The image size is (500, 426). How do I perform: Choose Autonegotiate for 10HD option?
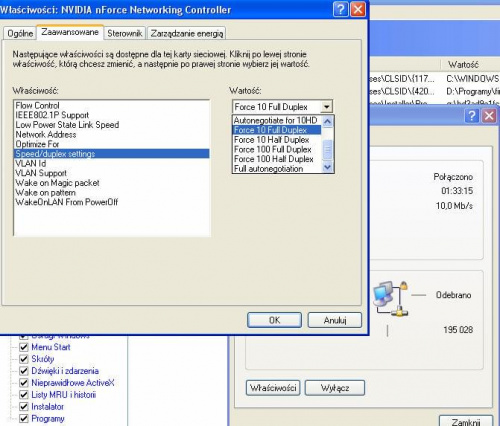[x=276, y=120]
